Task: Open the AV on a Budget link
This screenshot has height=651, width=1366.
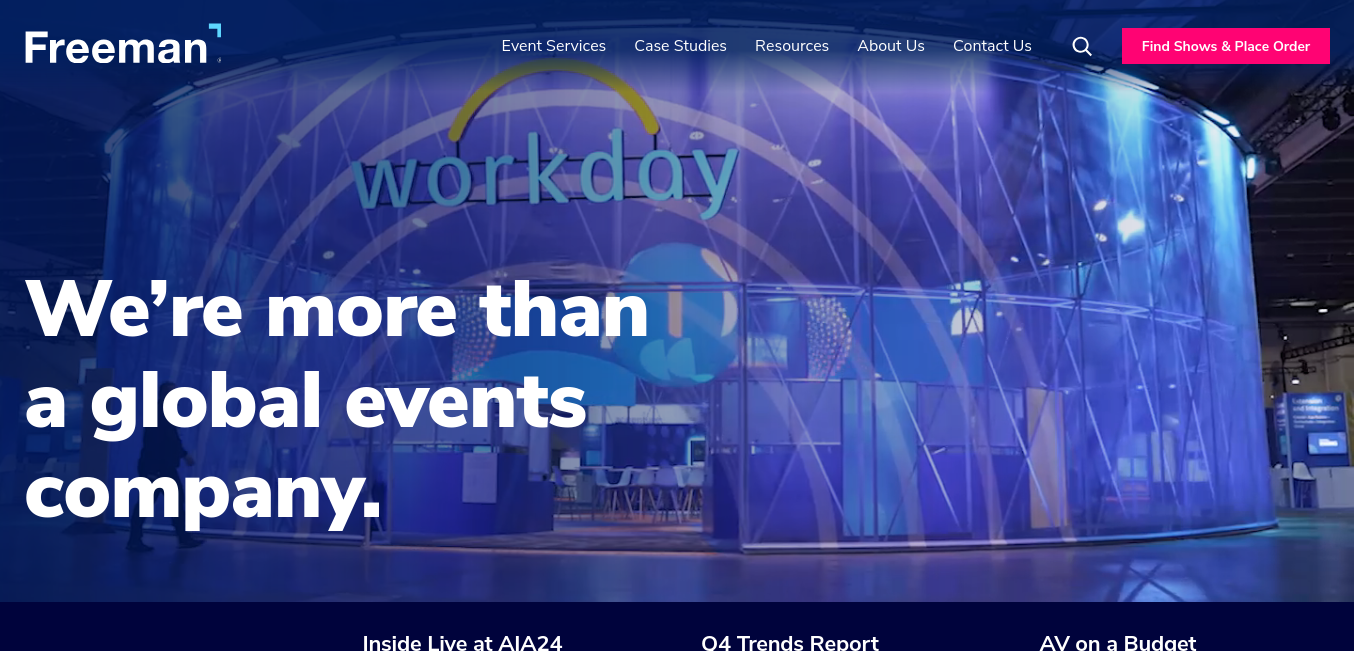Action: (x=1118, y=642)
